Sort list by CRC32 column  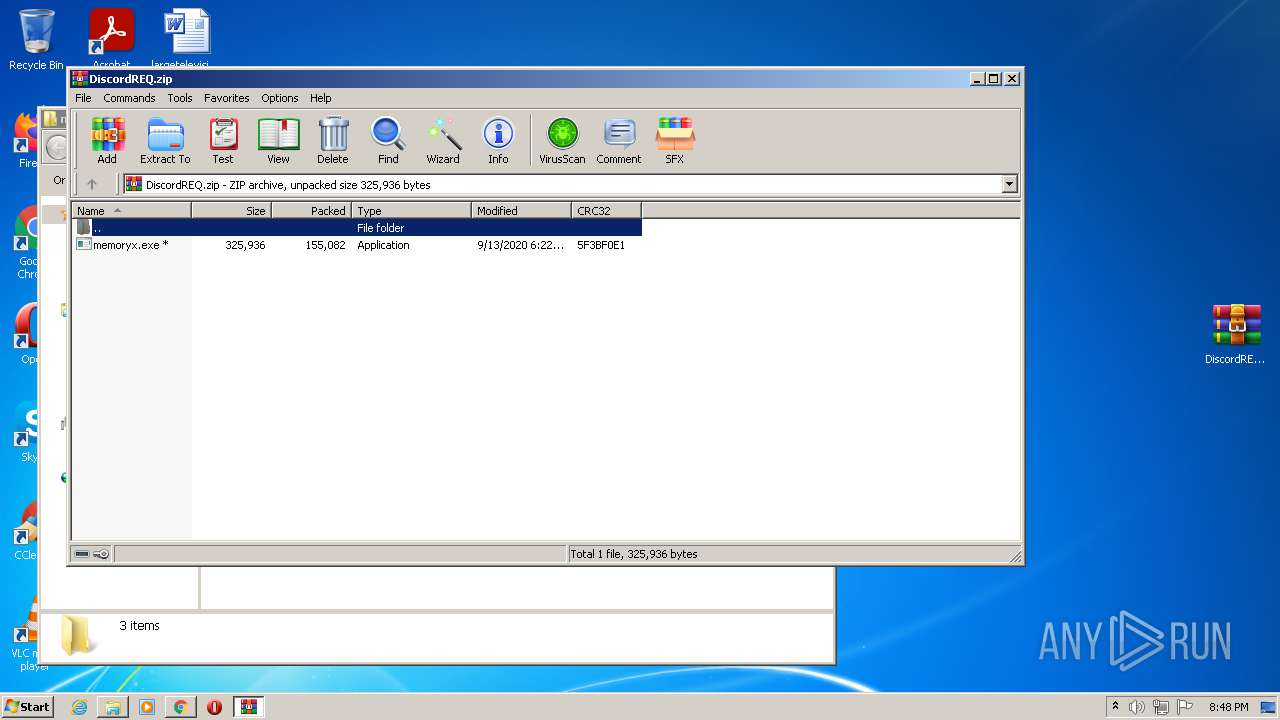[606, 210]
